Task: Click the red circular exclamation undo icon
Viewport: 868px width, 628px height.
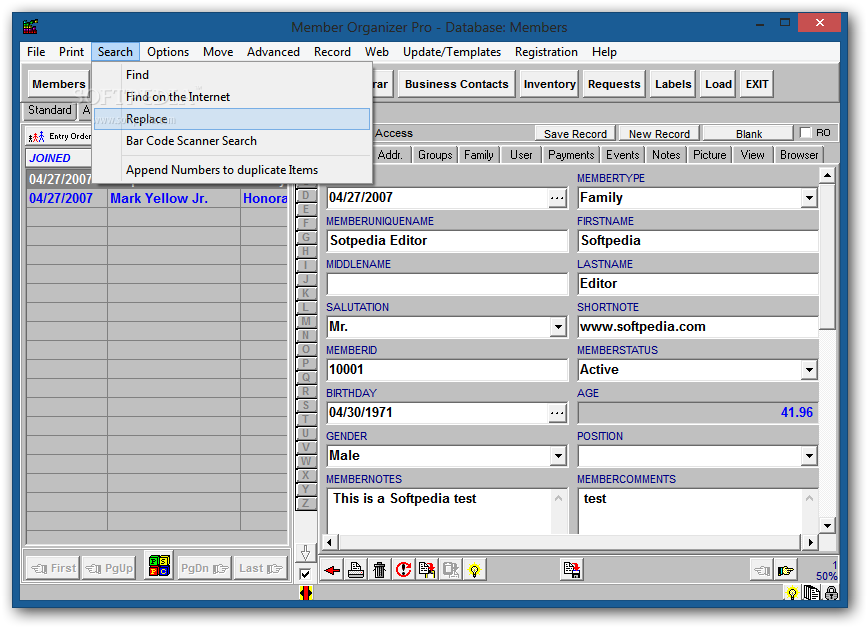Action: (x=404, y=569)
